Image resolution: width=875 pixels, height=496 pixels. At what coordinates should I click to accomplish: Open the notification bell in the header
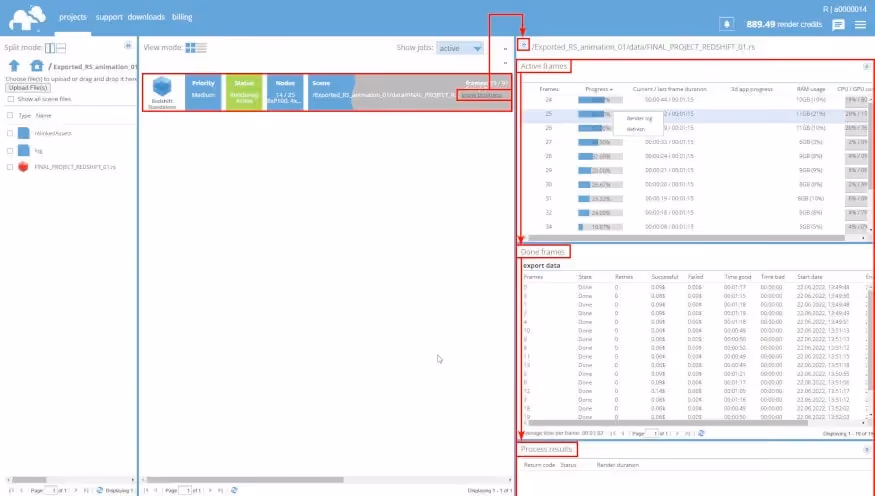(x=727, y=24)
